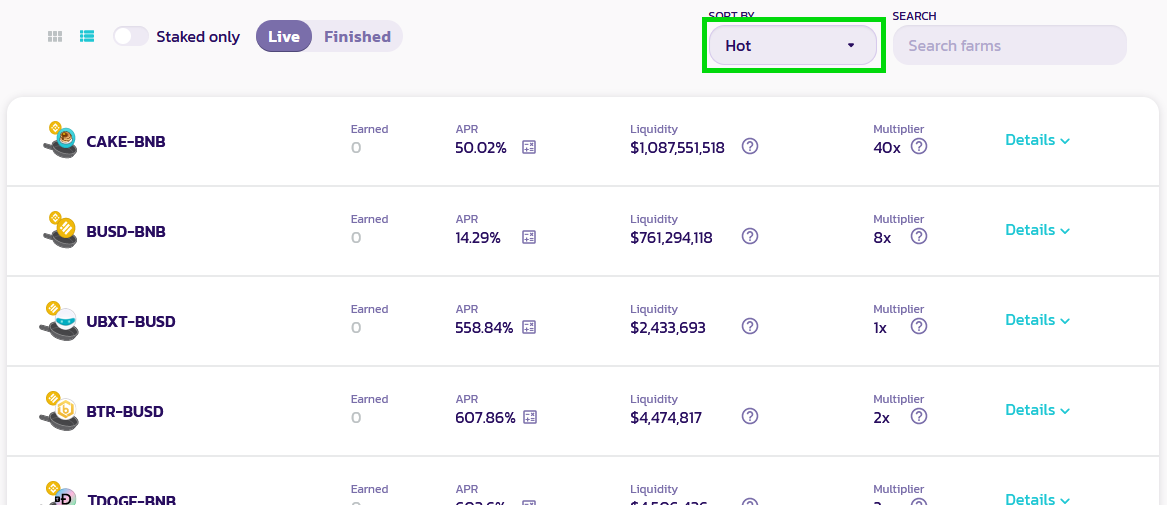Select the Live farms tab
The width and height of the screenshot is (1167, 505).
(284, 36)
